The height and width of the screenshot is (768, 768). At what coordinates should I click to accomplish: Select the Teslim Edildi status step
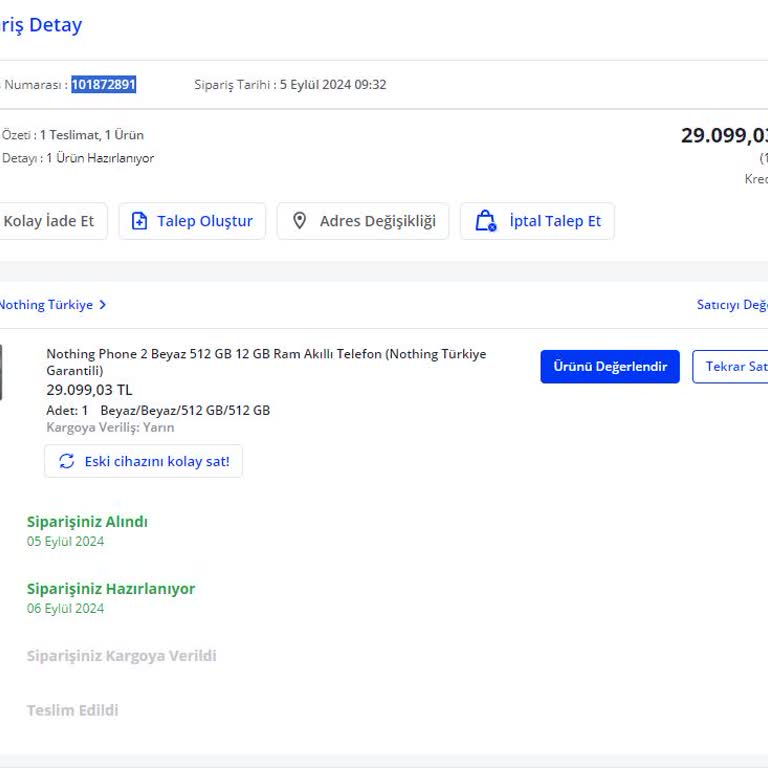72,710
